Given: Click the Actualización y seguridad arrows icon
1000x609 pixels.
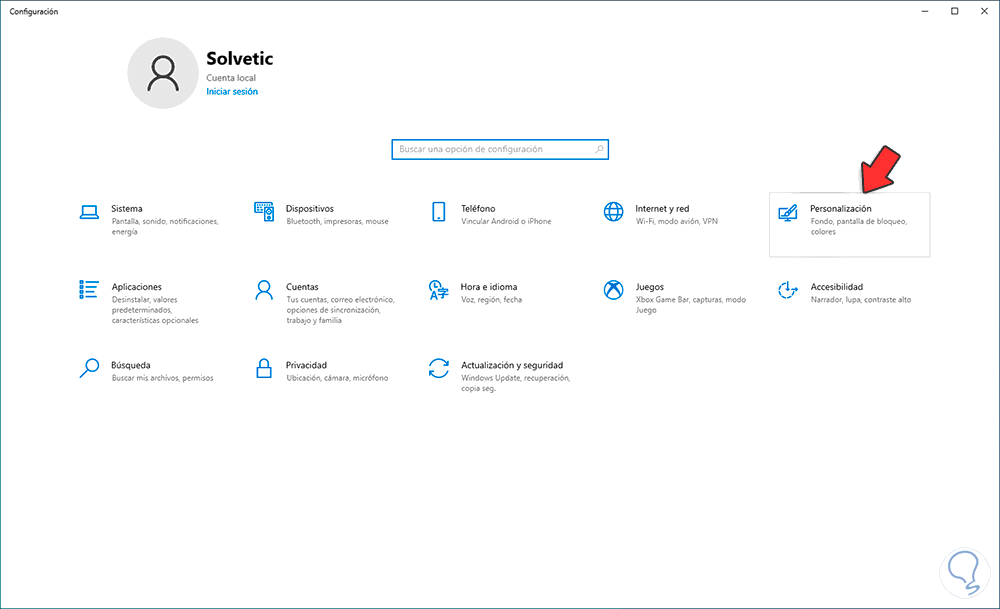Looking at the screenshot, I should tap(438, 368).
